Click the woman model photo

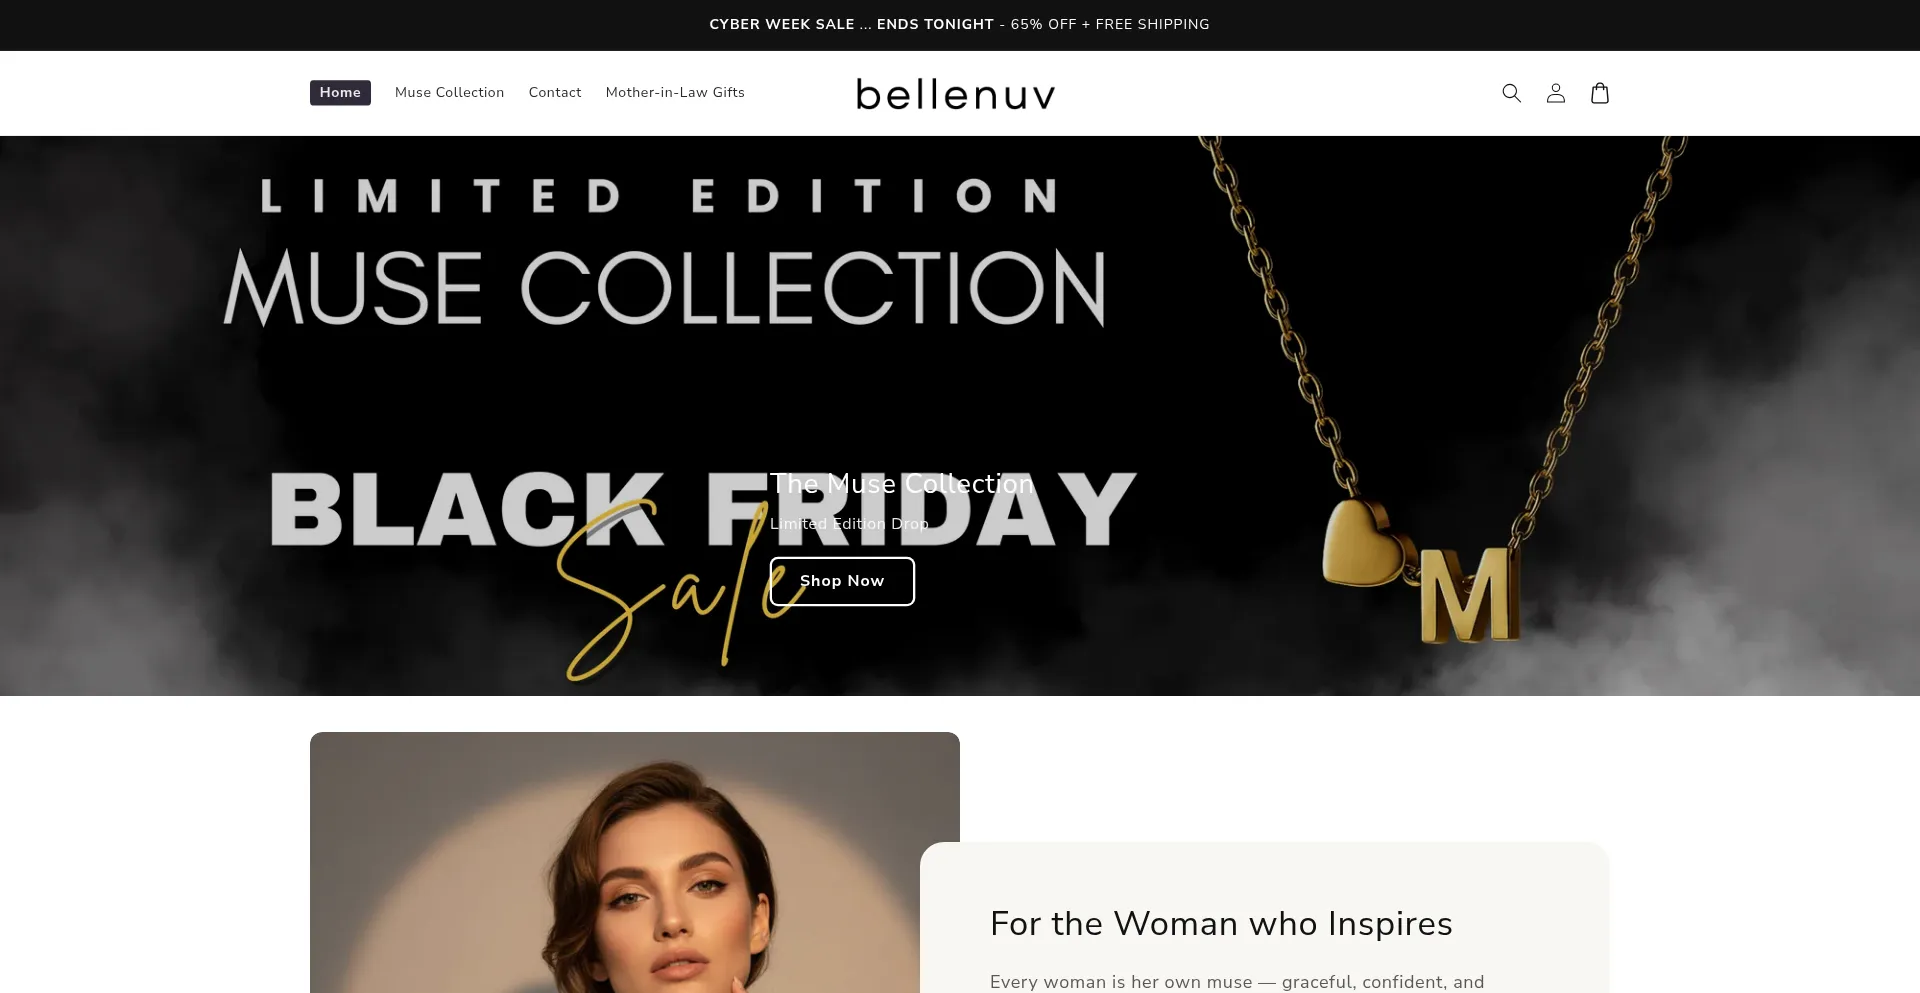coord(634,880)
